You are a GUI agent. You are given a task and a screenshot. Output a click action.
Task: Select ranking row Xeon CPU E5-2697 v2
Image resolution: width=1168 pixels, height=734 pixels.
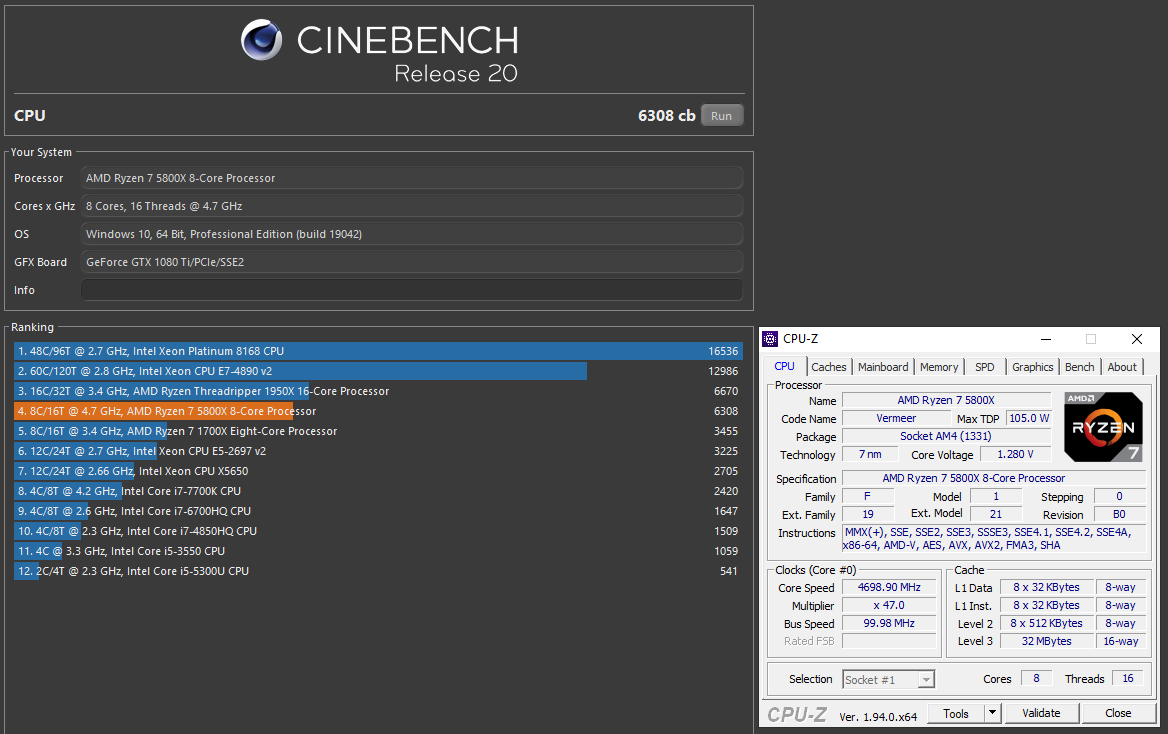(378, 451)
